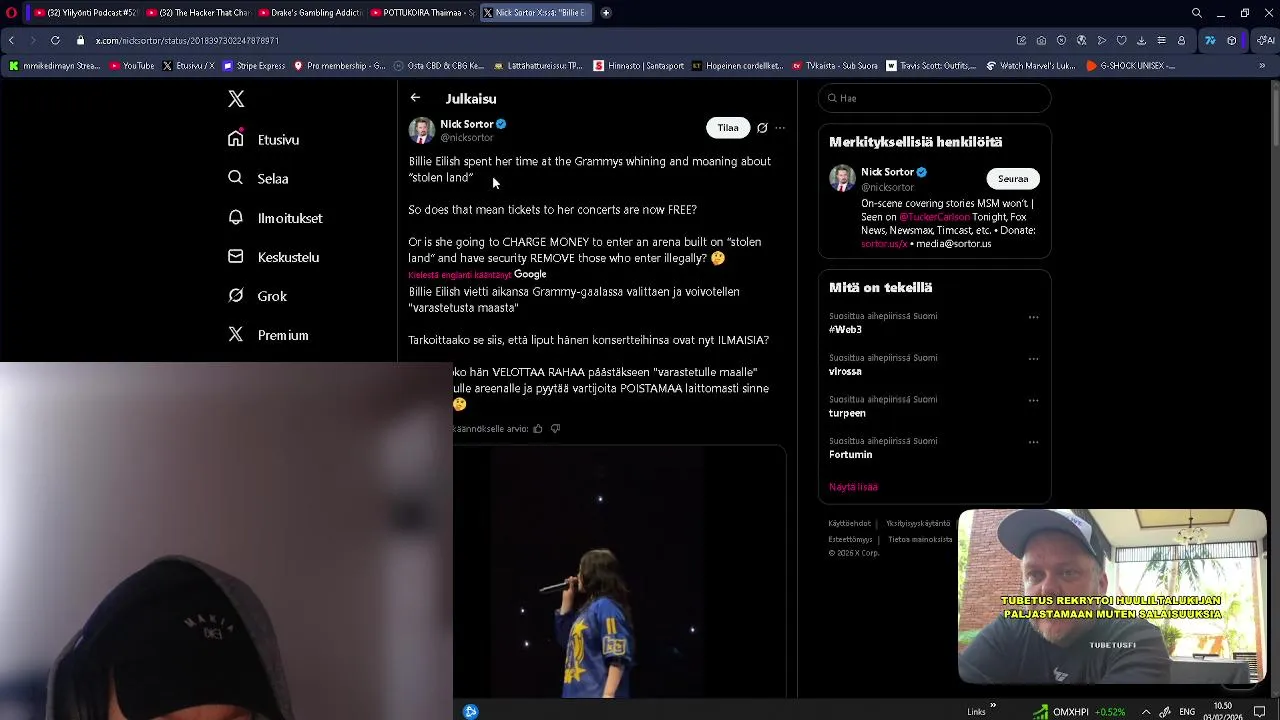
Task: Open more options for virossa trend
Action: [1033, 359]
